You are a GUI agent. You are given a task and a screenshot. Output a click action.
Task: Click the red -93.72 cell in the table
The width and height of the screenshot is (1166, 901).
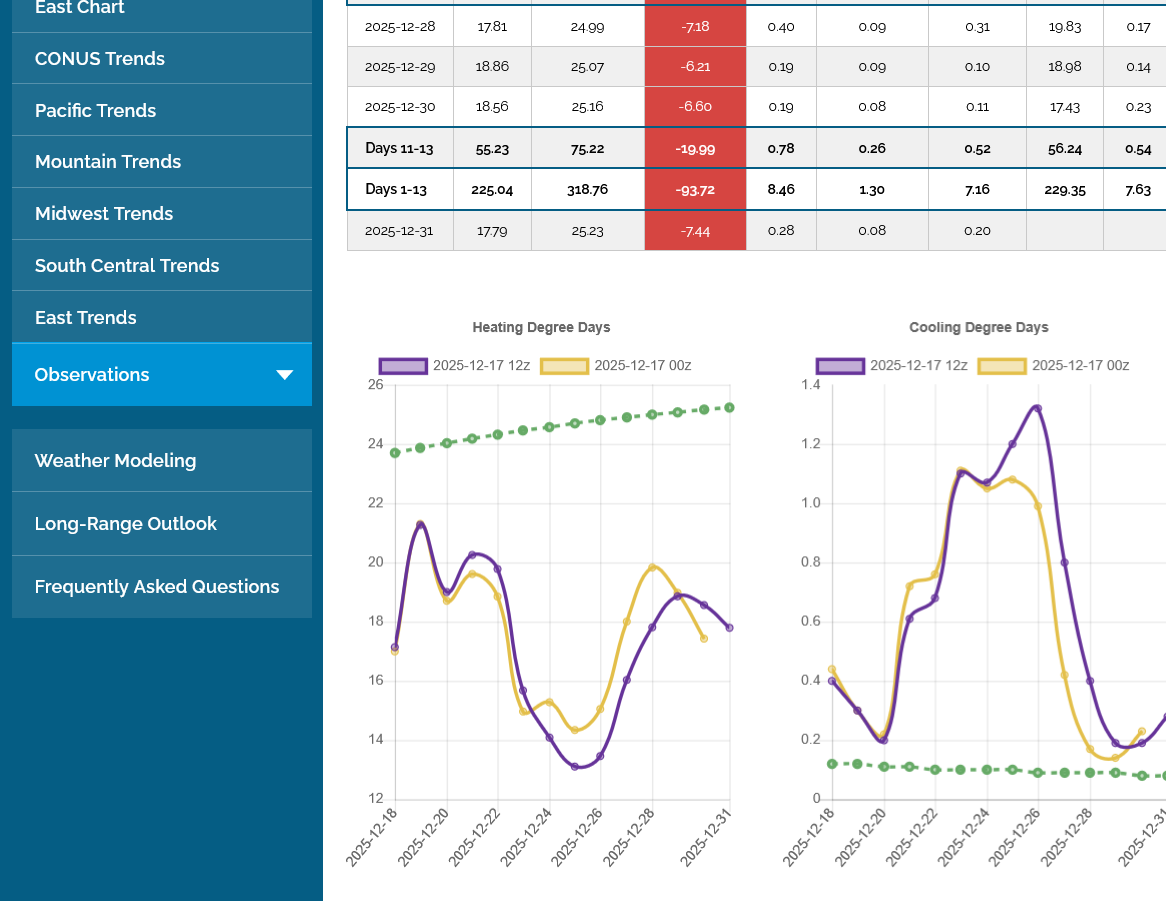coord(695,189)
